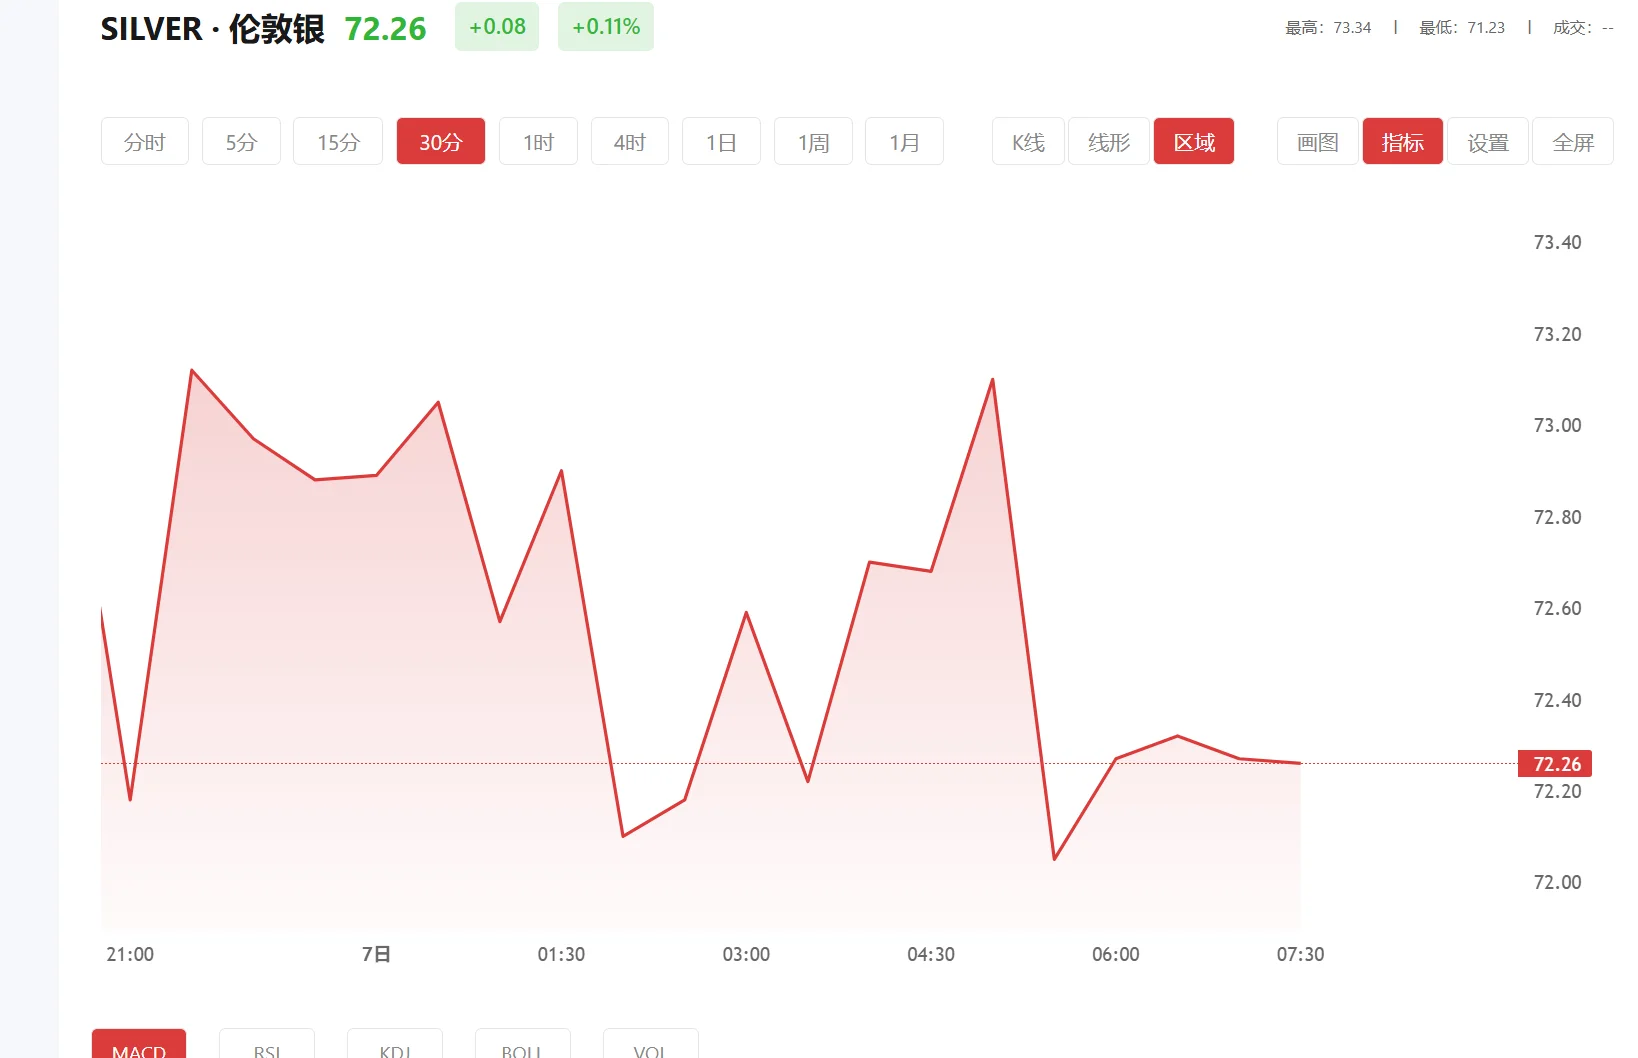The height and width of the screenshot is (1058, 1638).
Task: Enter fullscreen with the 全屏 button
Action: pos(1573,141)
